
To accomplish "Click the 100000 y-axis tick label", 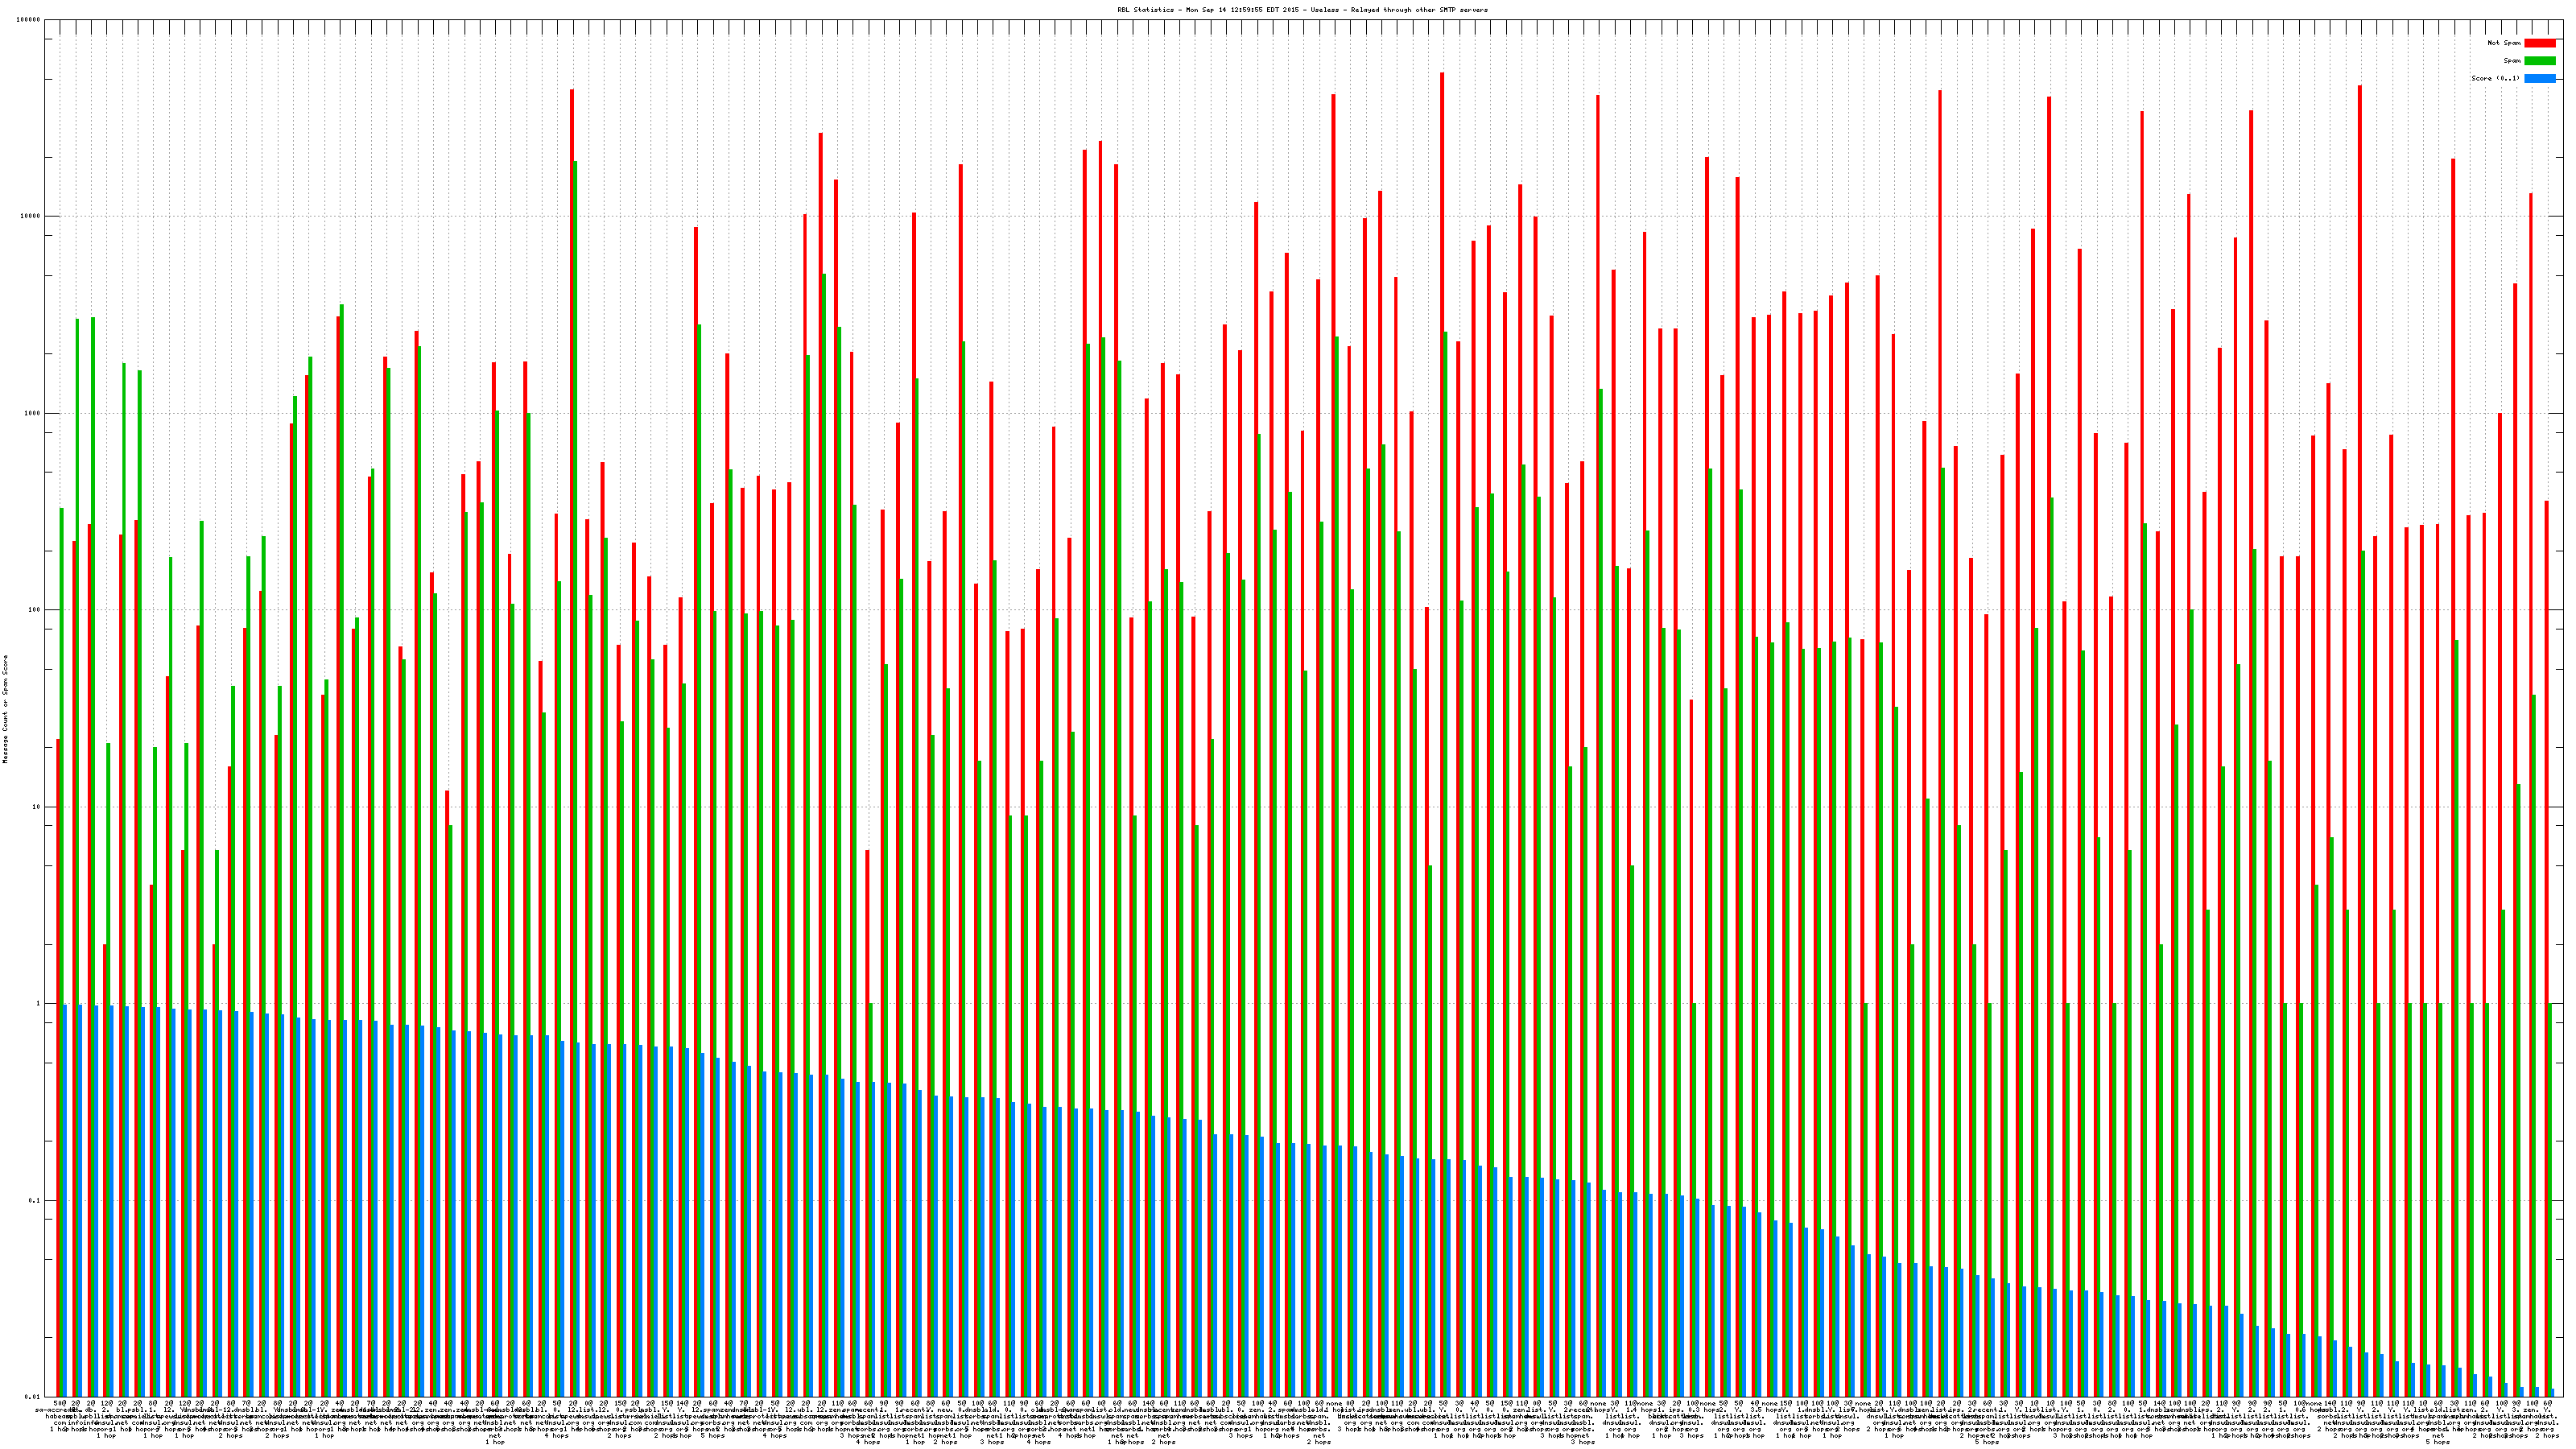I will tap(29, 20).
